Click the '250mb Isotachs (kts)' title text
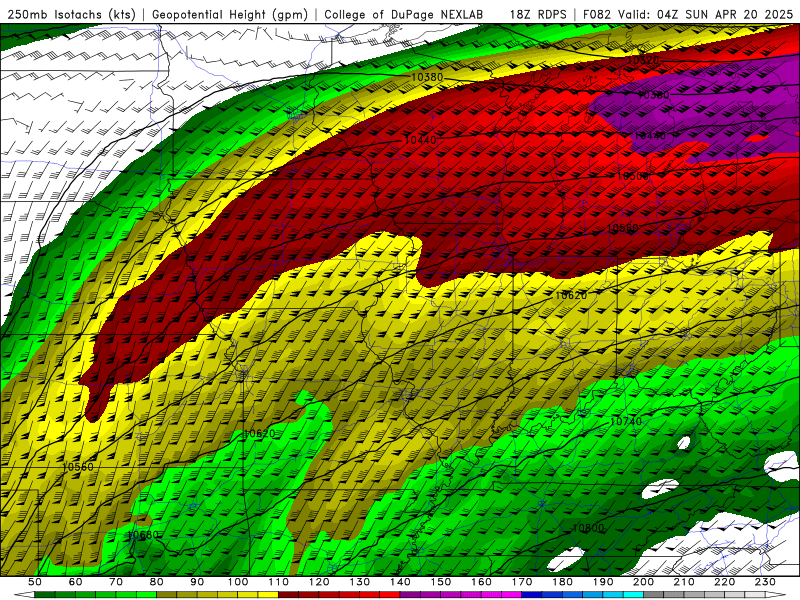The height and width of the screenshot is (600, 800). click(x=72, y=14)
